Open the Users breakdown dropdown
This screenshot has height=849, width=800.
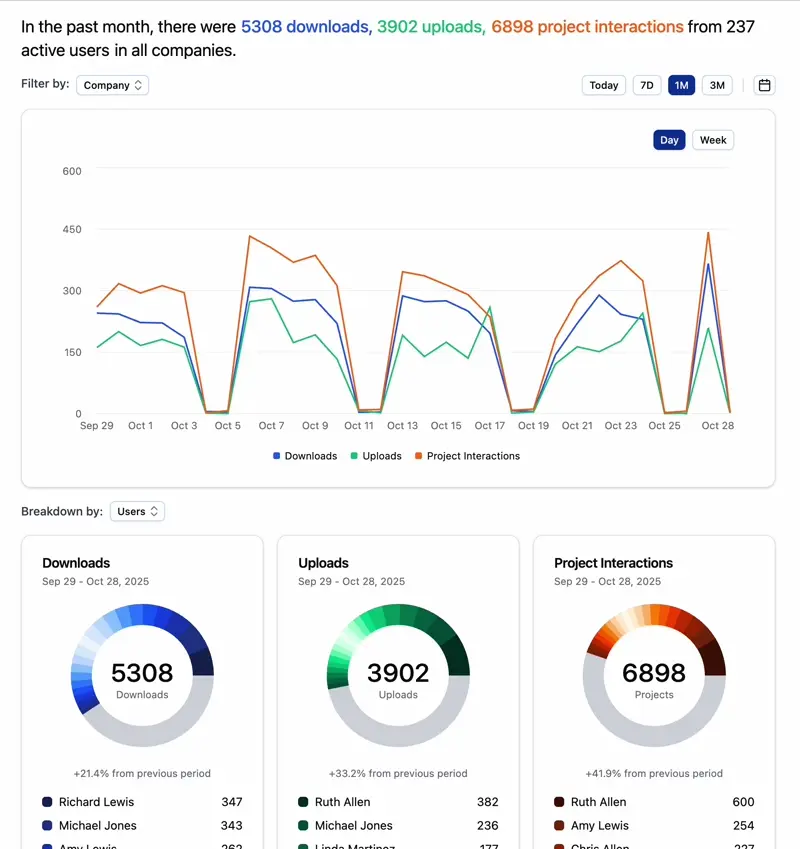137,511
